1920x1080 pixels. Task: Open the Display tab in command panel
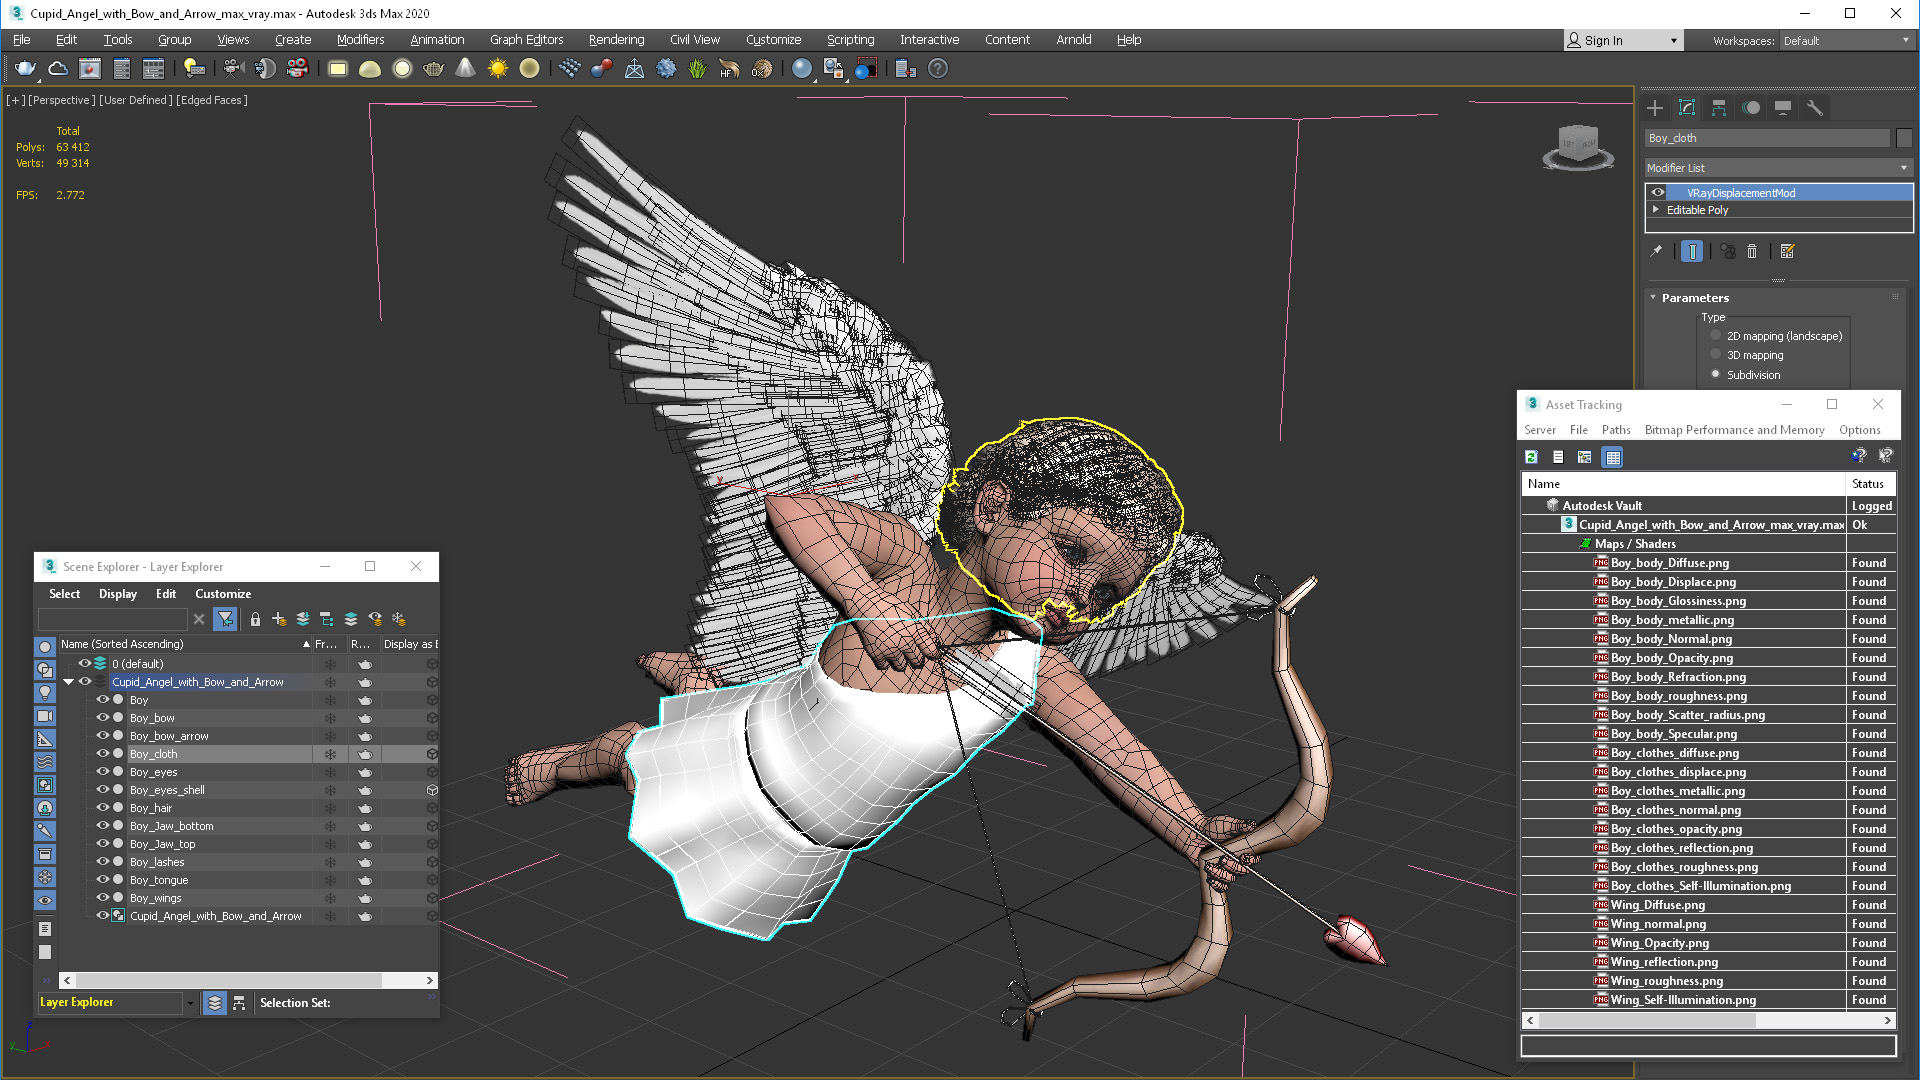click(x=1783, y=108)
